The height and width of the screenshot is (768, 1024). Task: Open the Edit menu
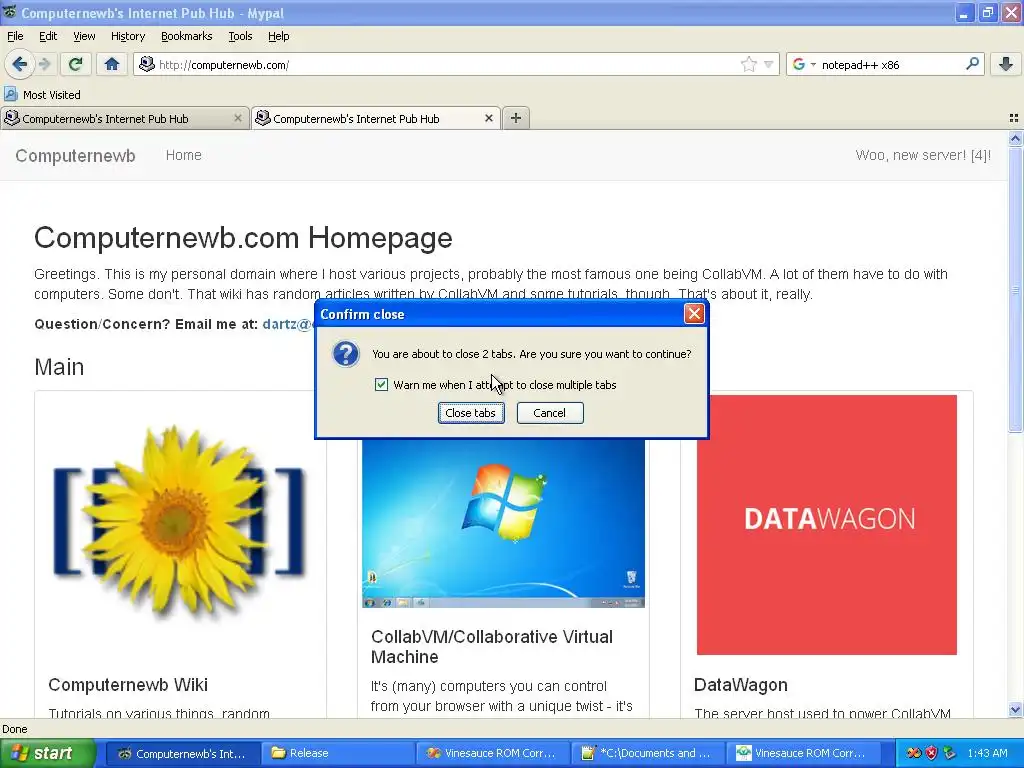(48, 36)
